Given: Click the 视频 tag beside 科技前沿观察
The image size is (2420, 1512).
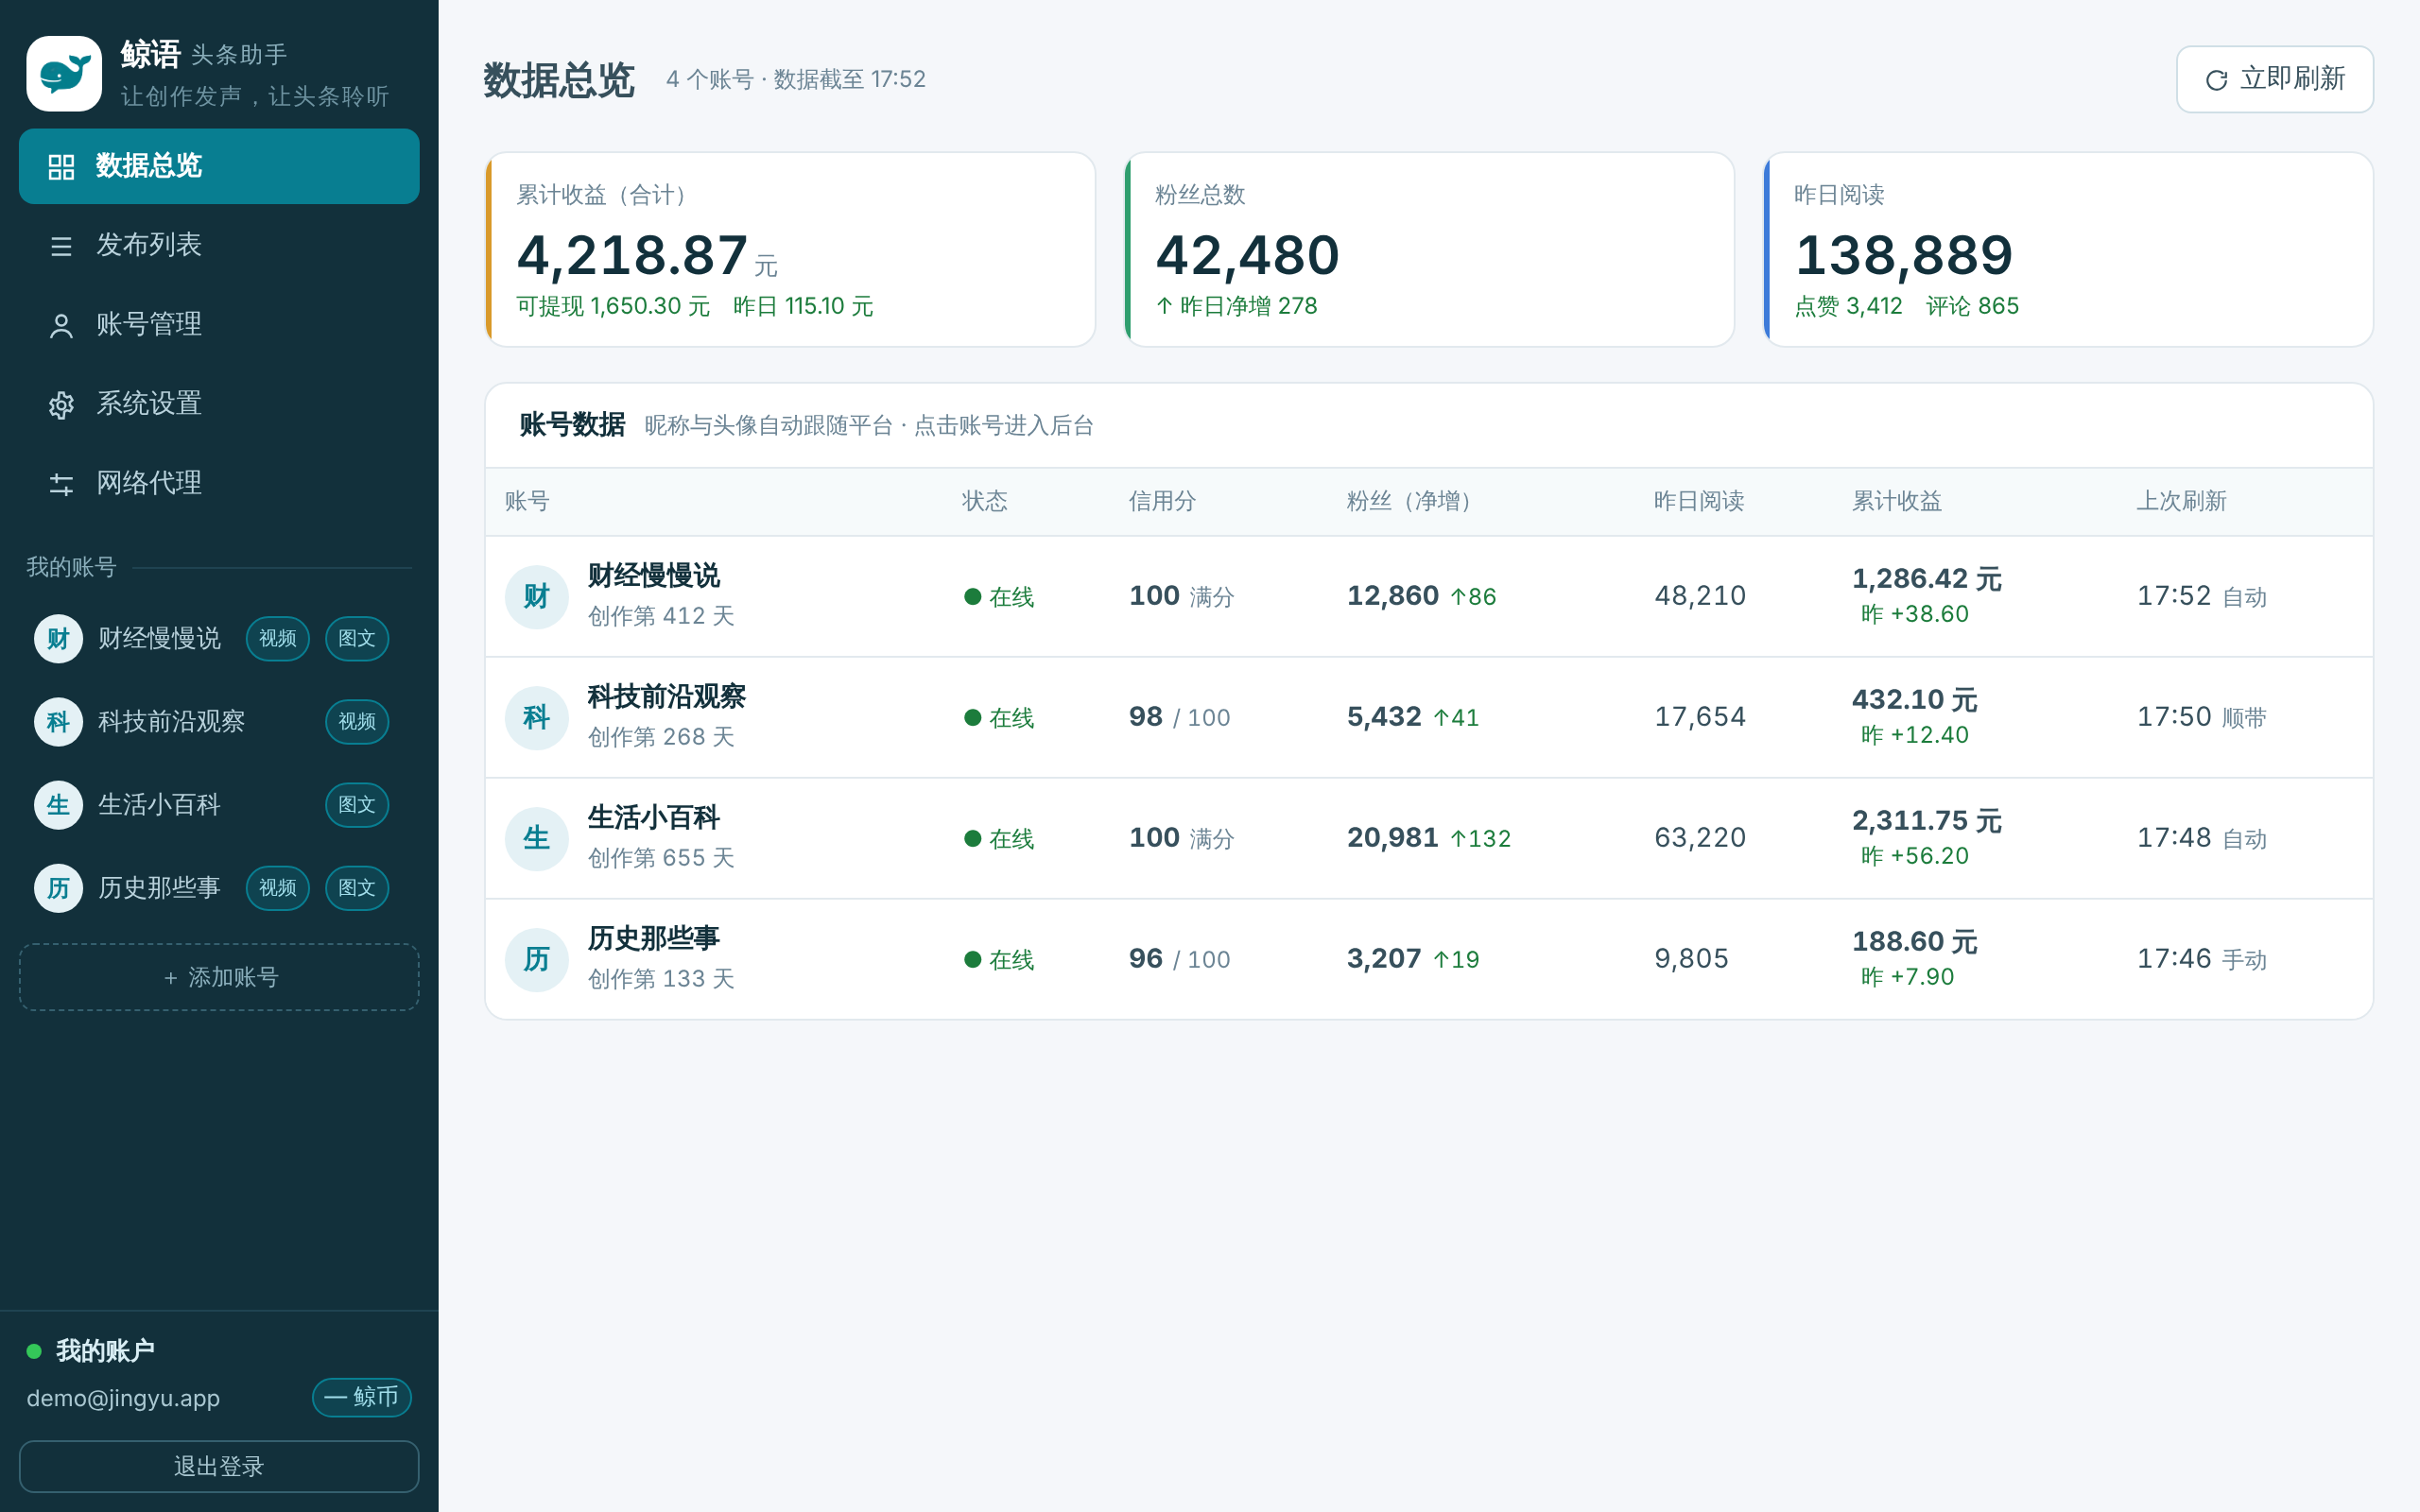Looking at the screenshot, I should 357,721.
